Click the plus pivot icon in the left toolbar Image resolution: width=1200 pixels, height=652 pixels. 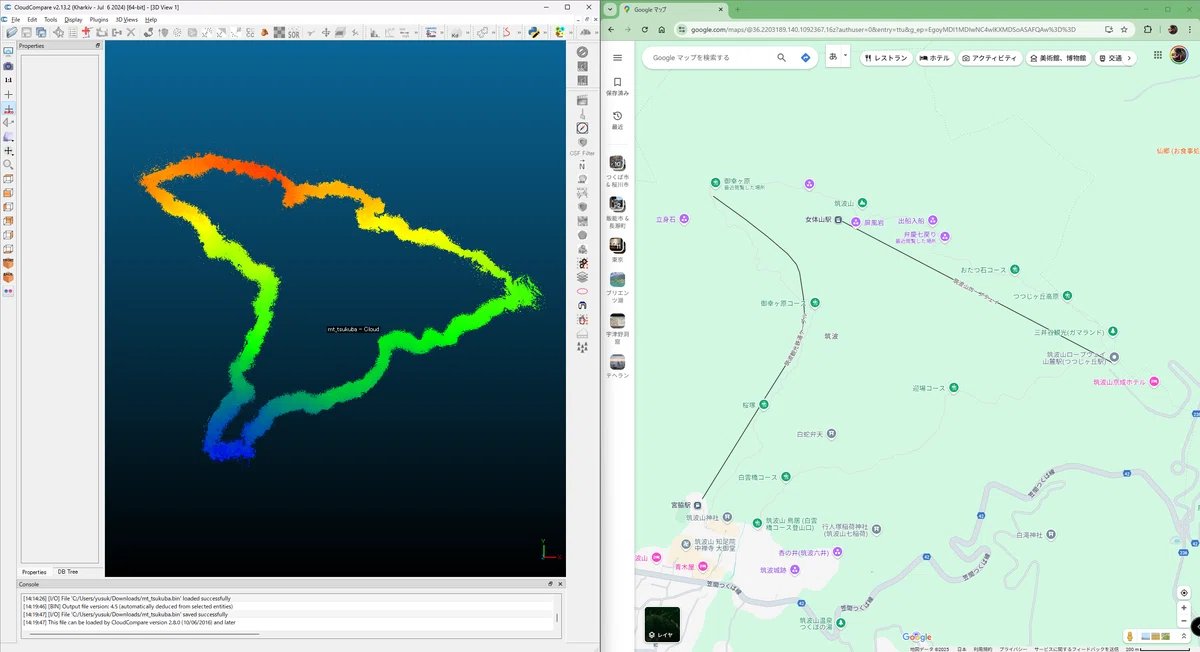coord(9,94)
